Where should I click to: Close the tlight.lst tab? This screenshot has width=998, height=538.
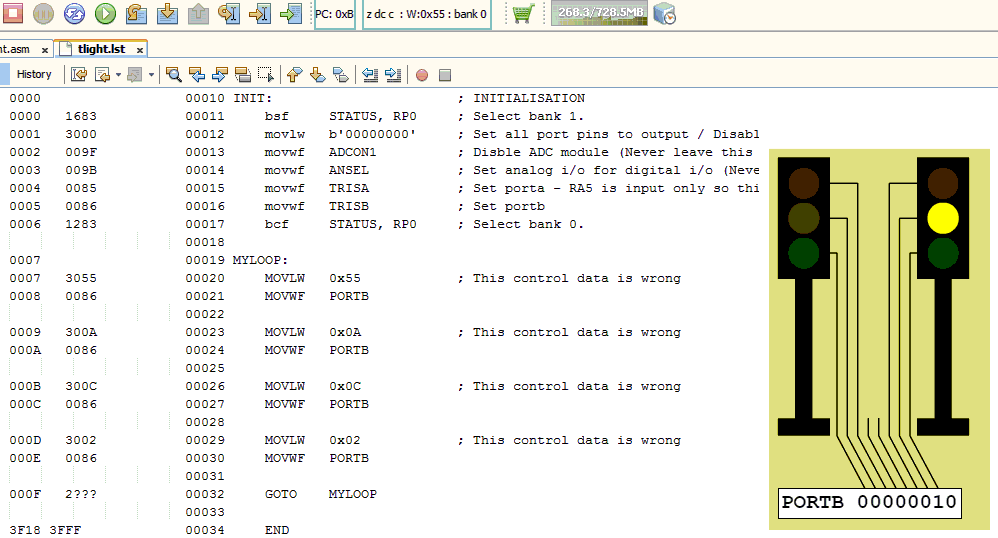click(x=140, y=49)
